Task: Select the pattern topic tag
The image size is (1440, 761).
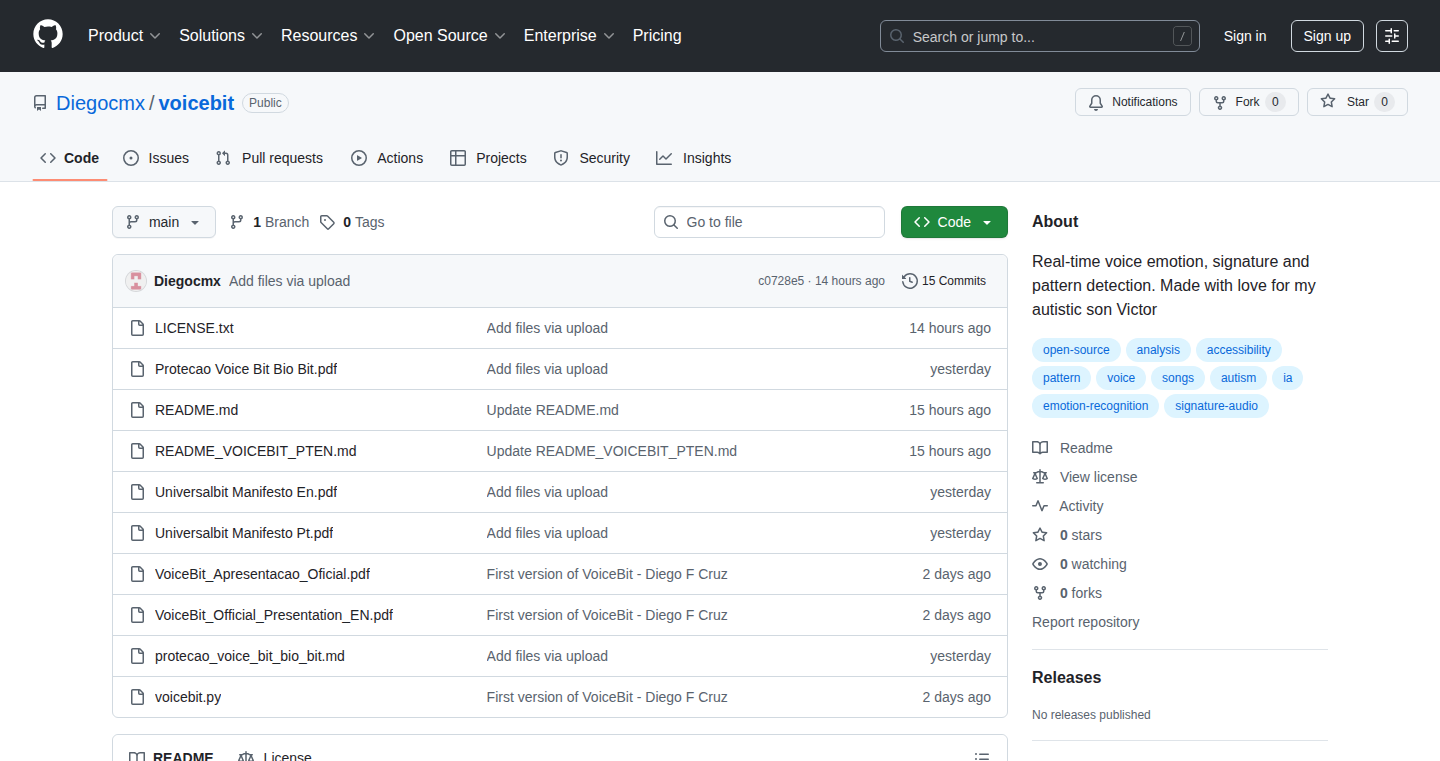Action: pyautogui.click(x=1062, y=378)
